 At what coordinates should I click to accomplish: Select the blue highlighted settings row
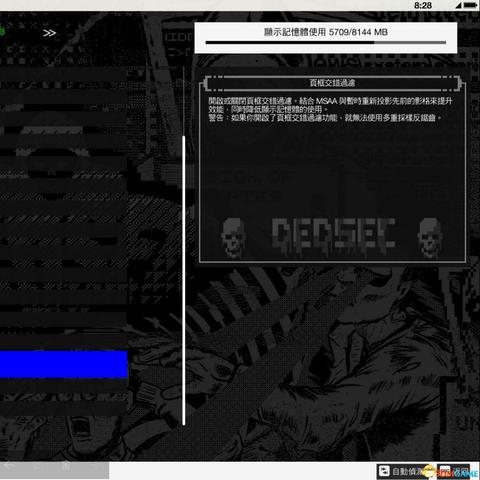(x=64, y=364)
